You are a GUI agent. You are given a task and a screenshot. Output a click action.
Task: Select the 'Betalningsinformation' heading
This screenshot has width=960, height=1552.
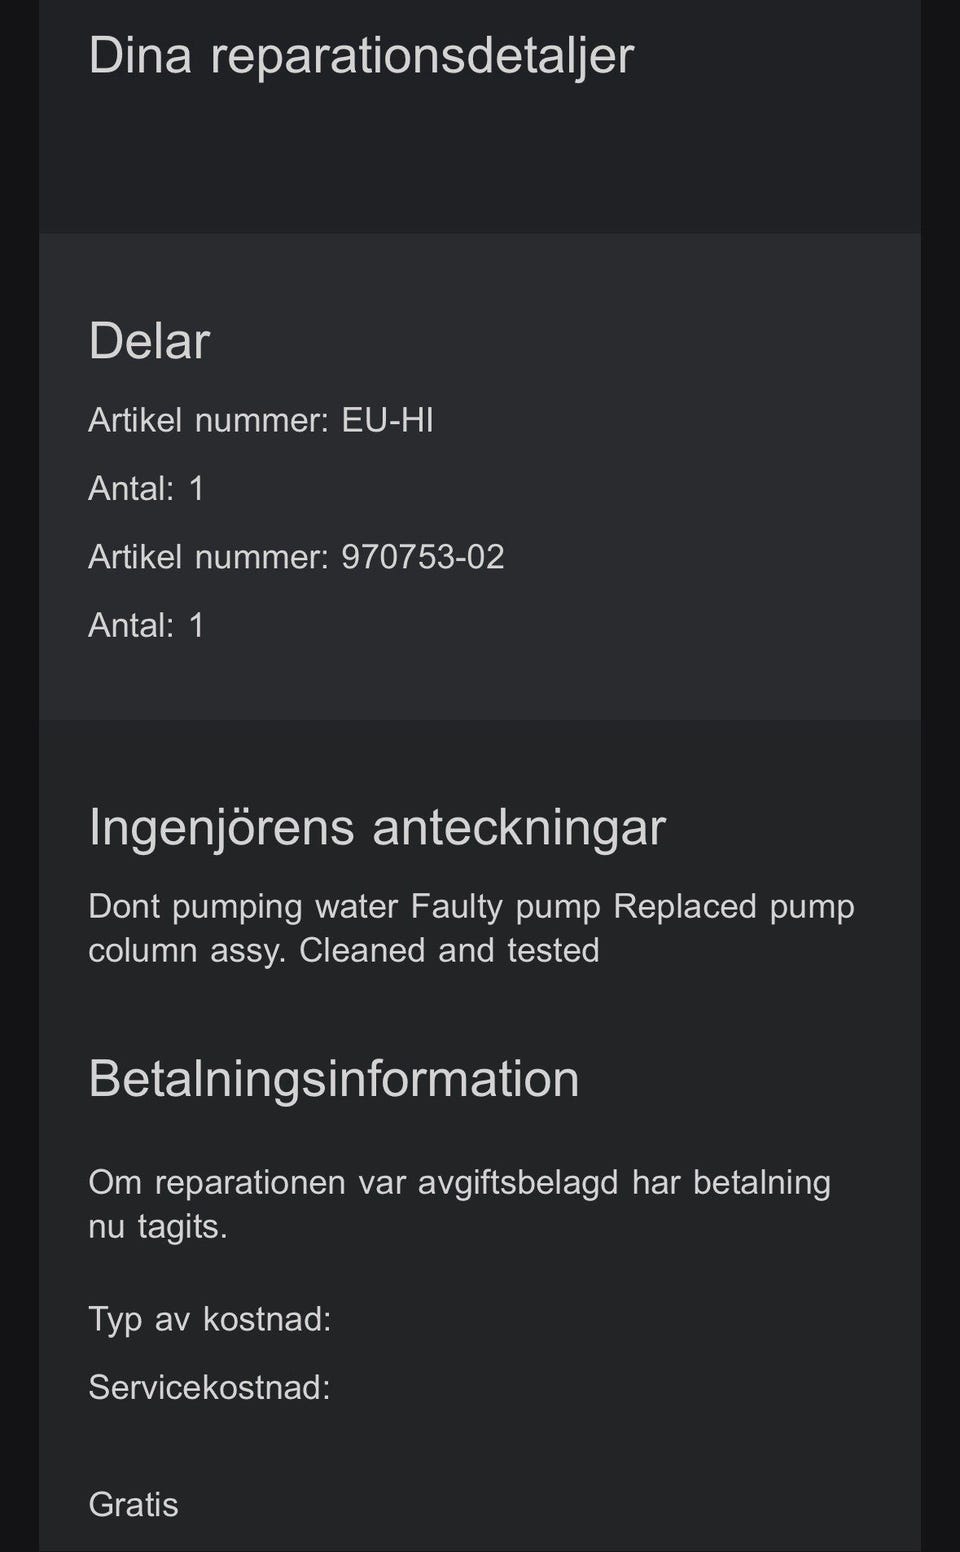click(x=334, y=1079)
